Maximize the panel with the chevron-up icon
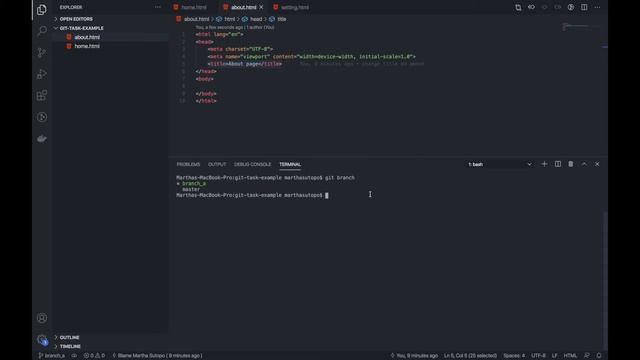Viewport: 640px width, 360px height. (x=584, y=164)
